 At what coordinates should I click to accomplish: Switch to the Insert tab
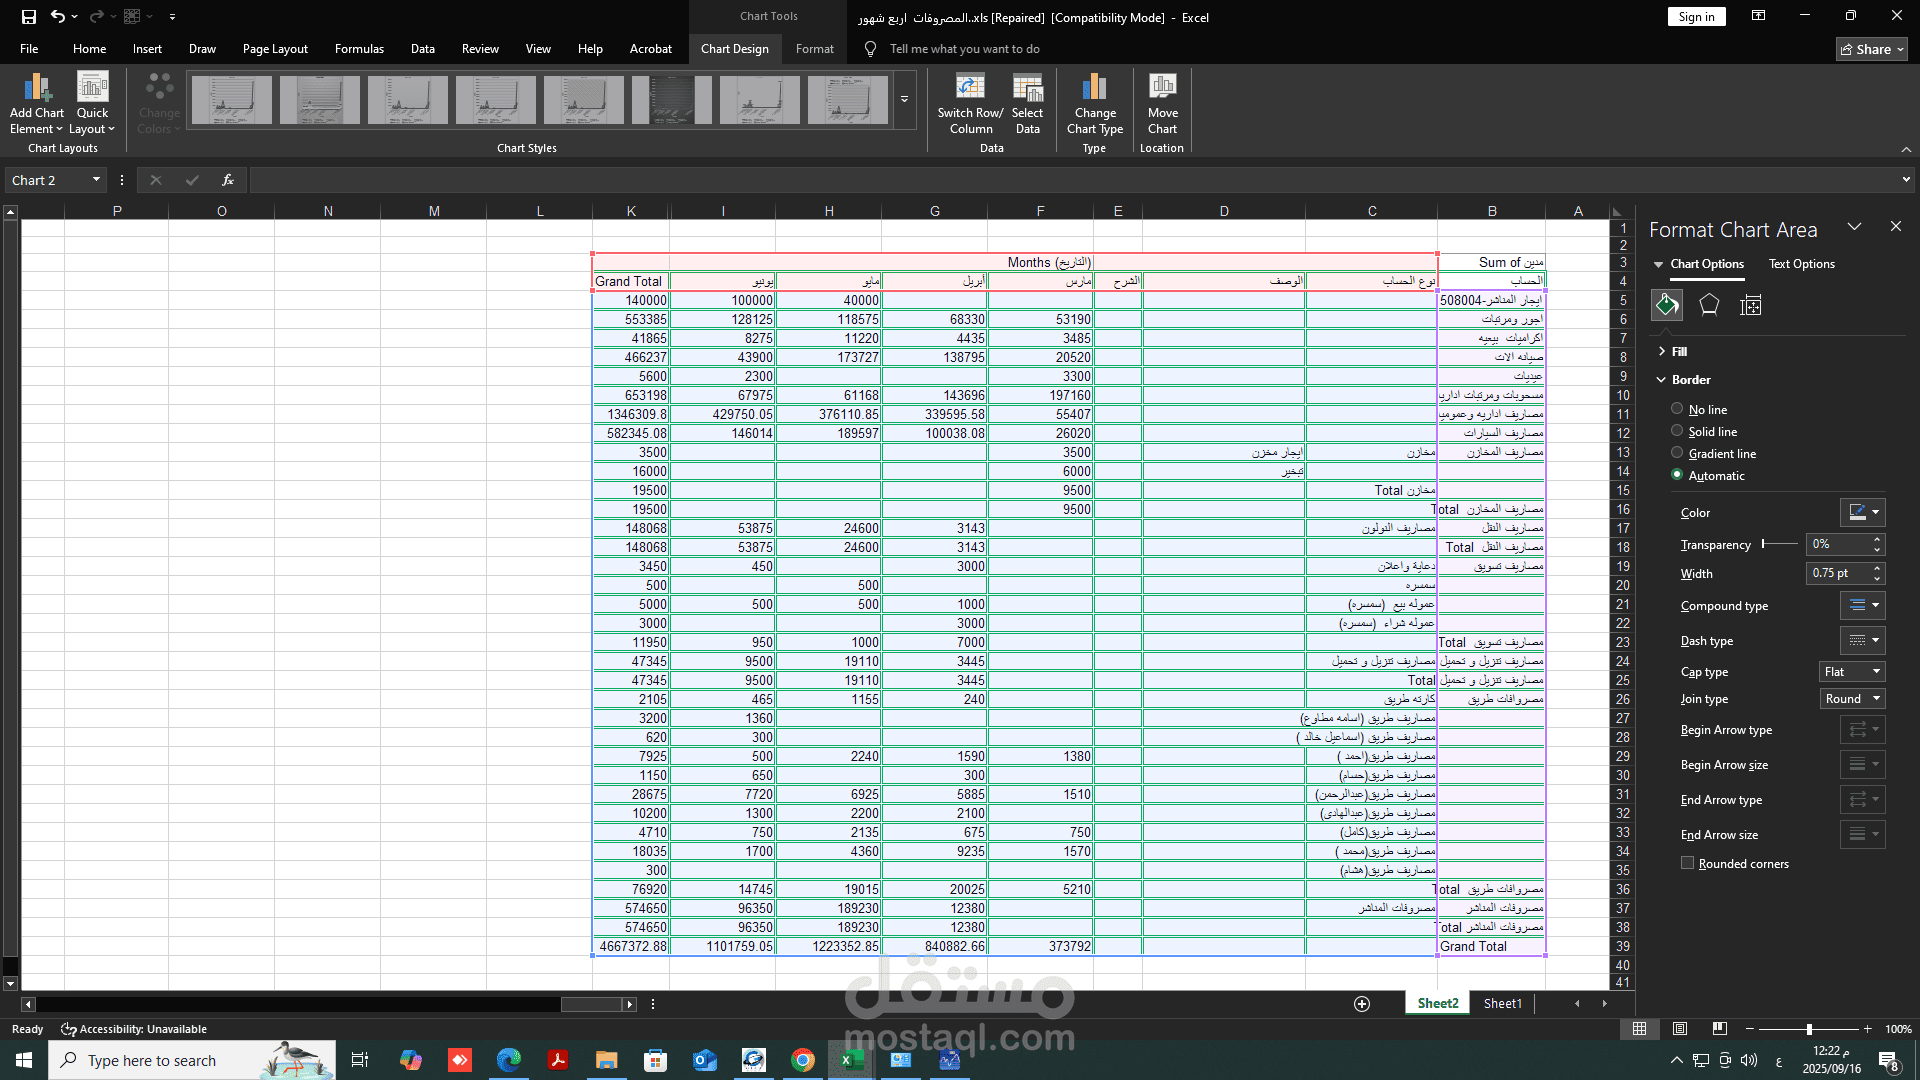147,49
